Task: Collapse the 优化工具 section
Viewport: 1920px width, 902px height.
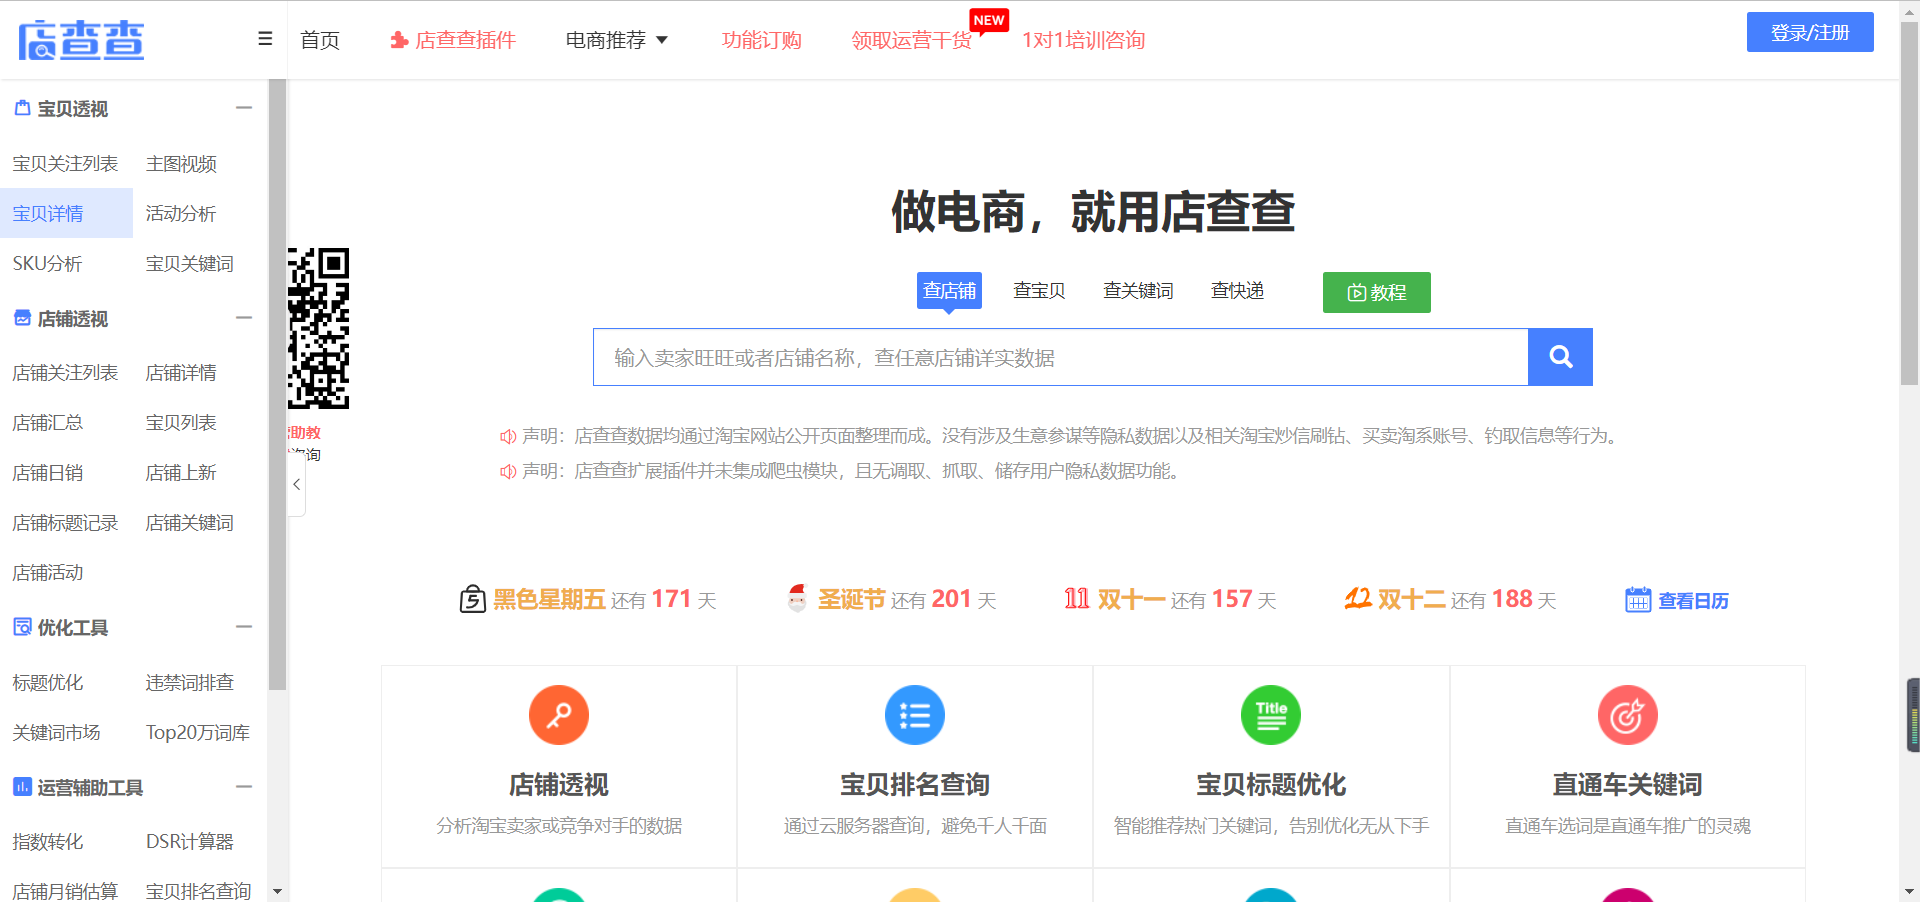Action: 244,627
